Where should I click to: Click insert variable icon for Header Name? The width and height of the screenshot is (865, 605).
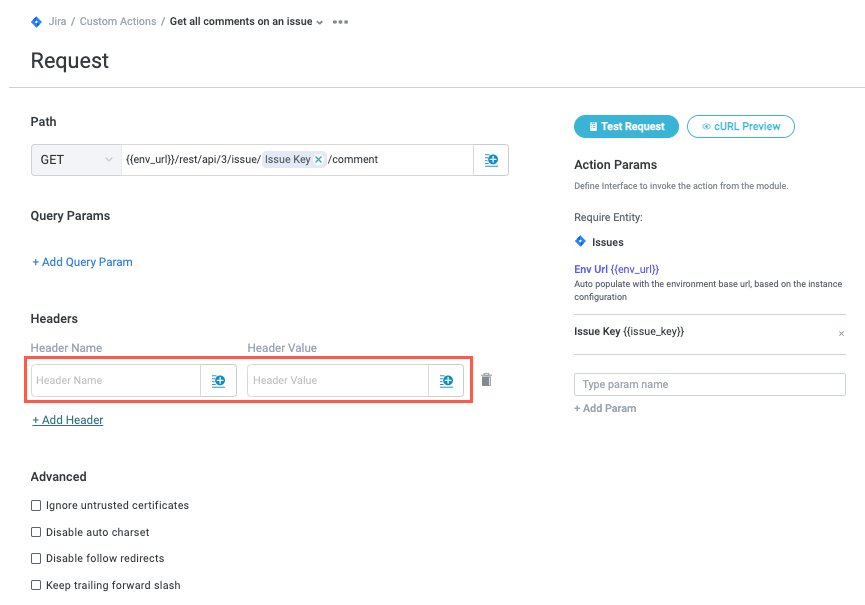click(218, 381)
